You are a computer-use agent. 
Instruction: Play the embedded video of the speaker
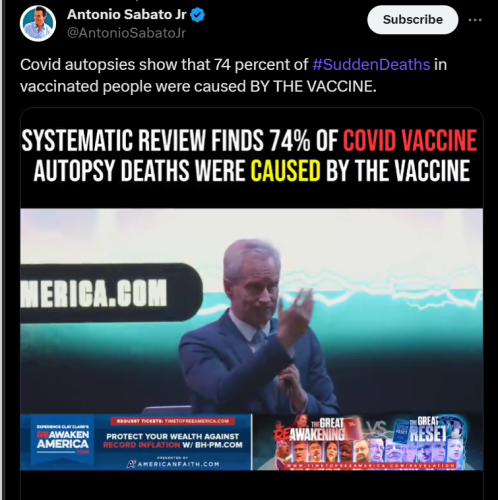(x=252, y=311)
